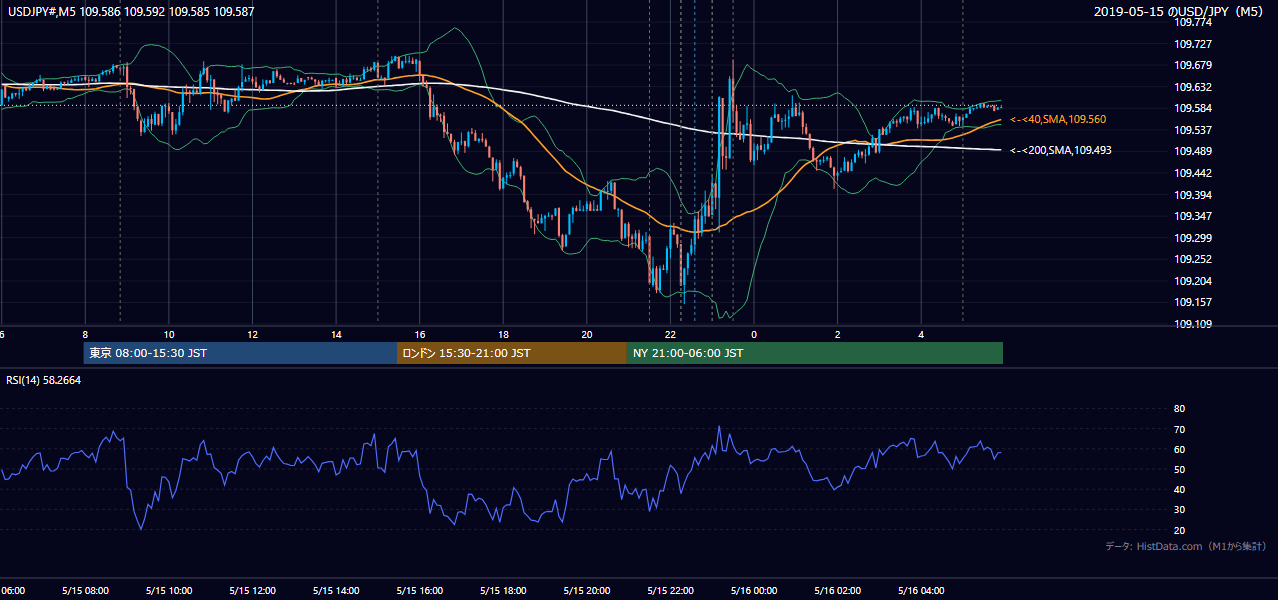Click price axis label 109.204
1278x600 pixels.
pyautogui.click(x=1192, y=281)
